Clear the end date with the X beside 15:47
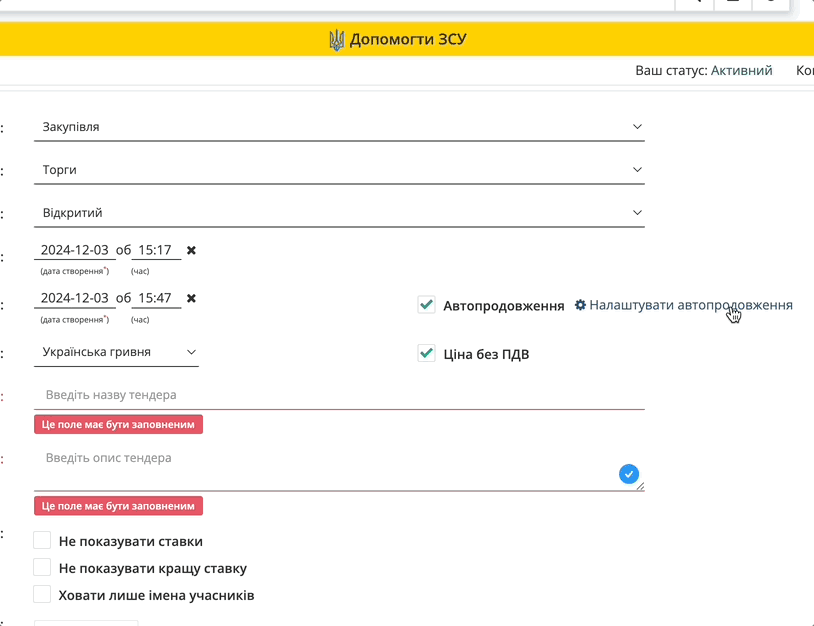The image size is (814, 626). [191, 298]
